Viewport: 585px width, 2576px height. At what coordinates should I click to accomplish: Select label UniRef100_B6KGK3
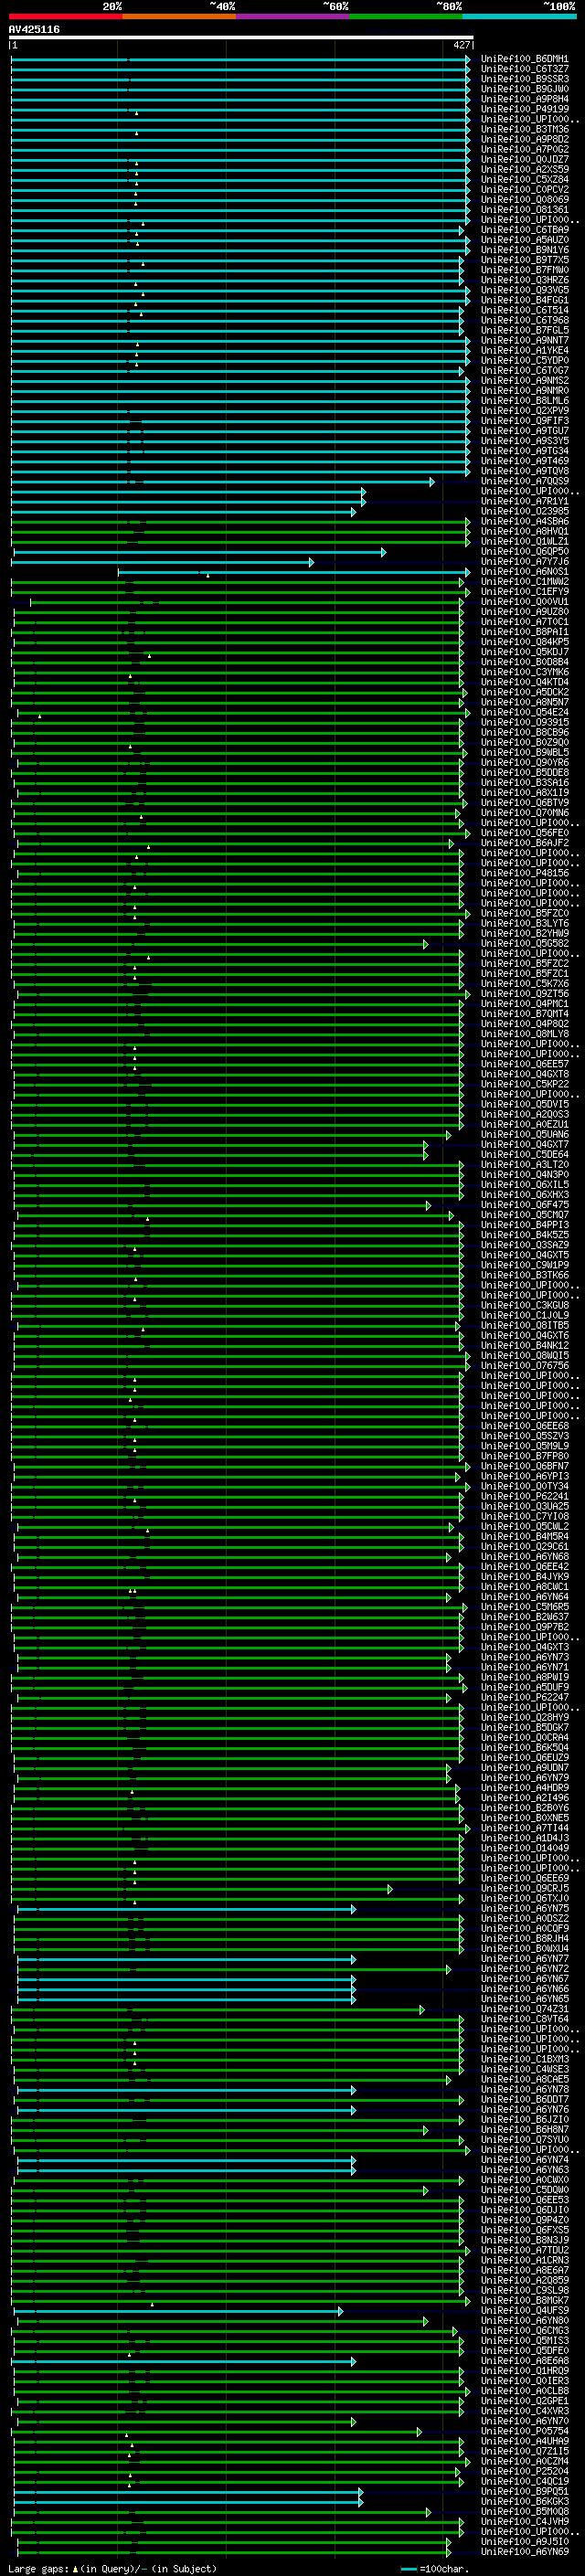click(x=525, y=2502)
